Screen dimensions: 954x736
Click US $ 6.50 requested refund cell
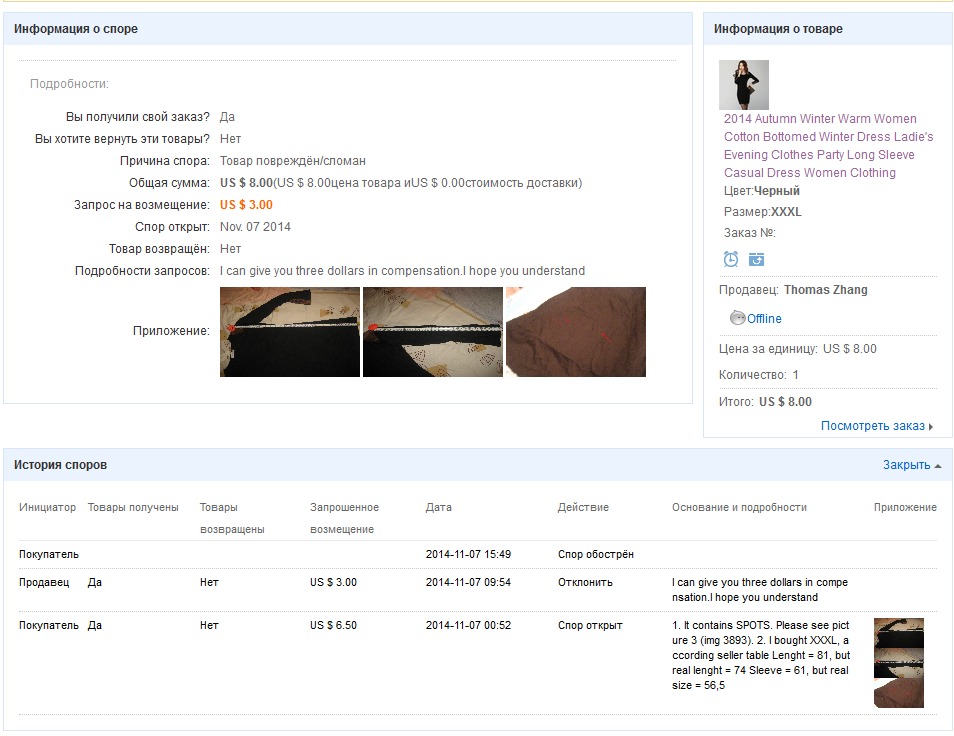pos(333,625)
